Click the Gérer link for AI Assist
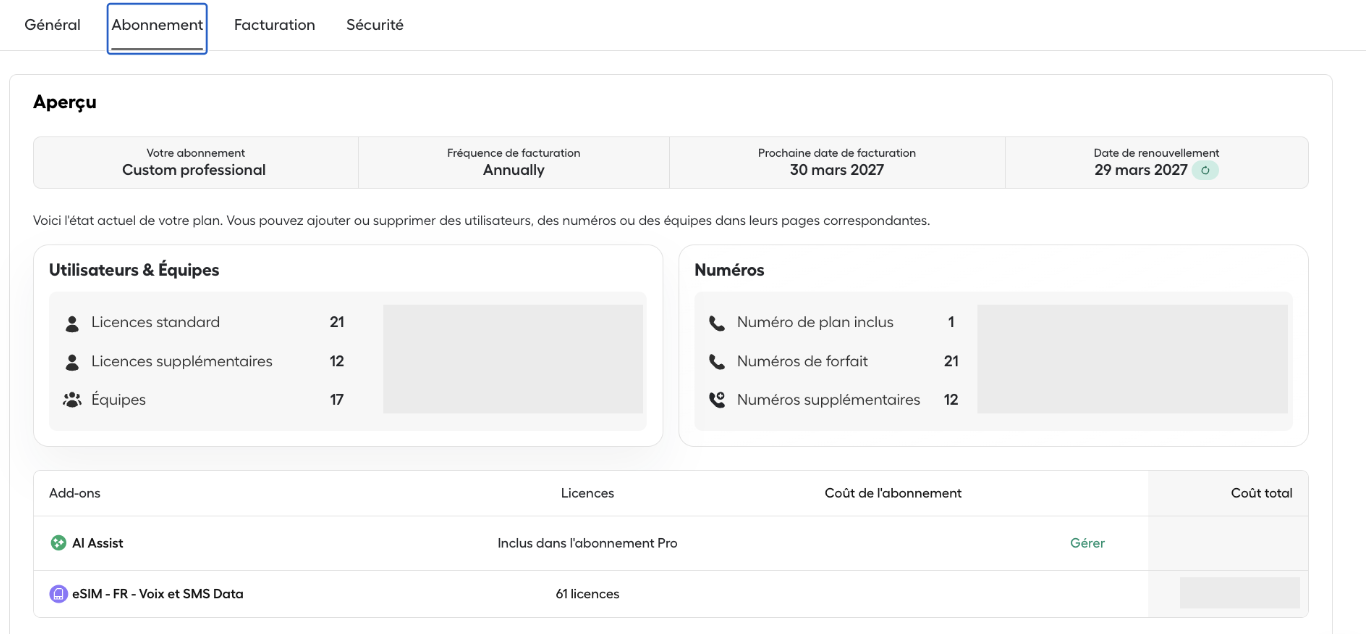 click(1087, 543)
